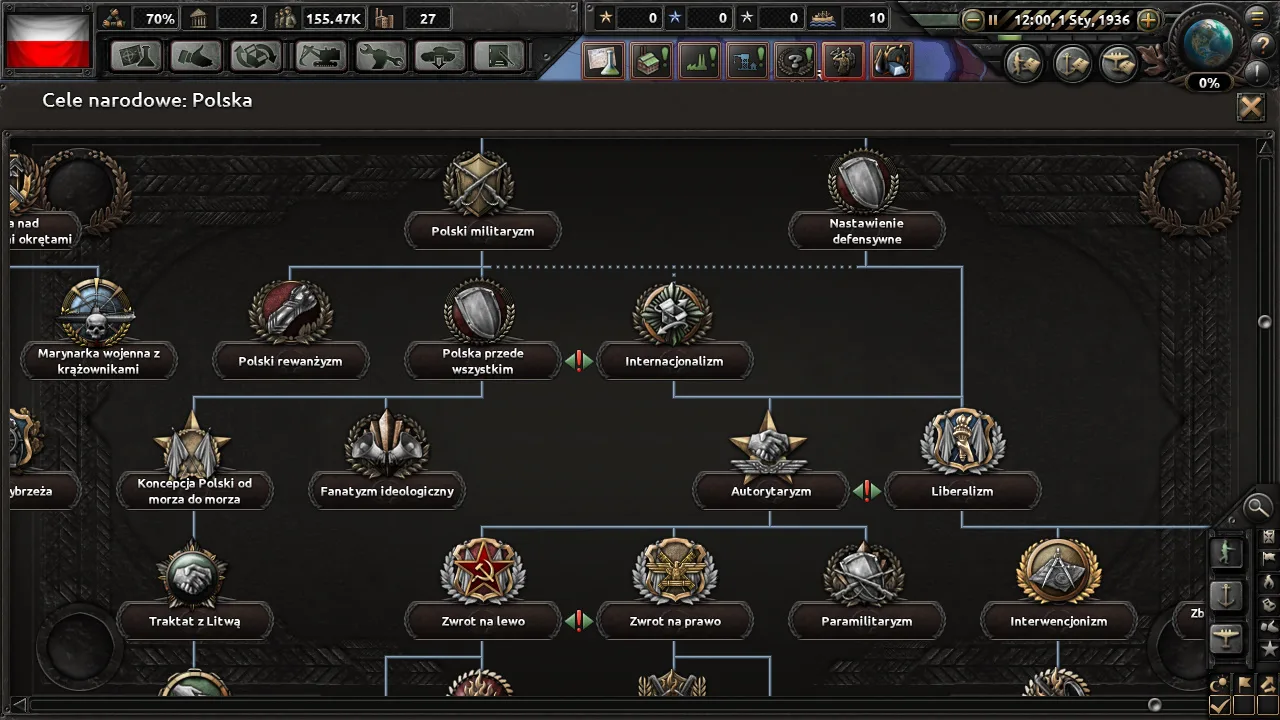Image resolution: width=1280 pixels, height=720 pixels.
Task: Click the blue crane construction alert
Action: click(748, 60)
